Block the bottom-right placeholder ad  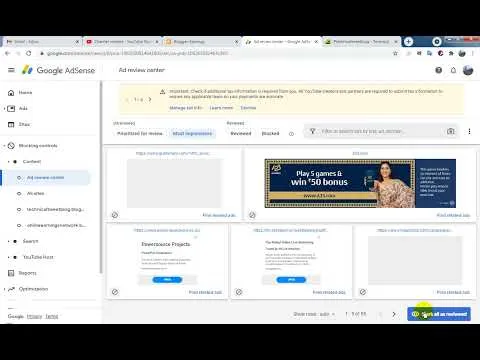363,292
